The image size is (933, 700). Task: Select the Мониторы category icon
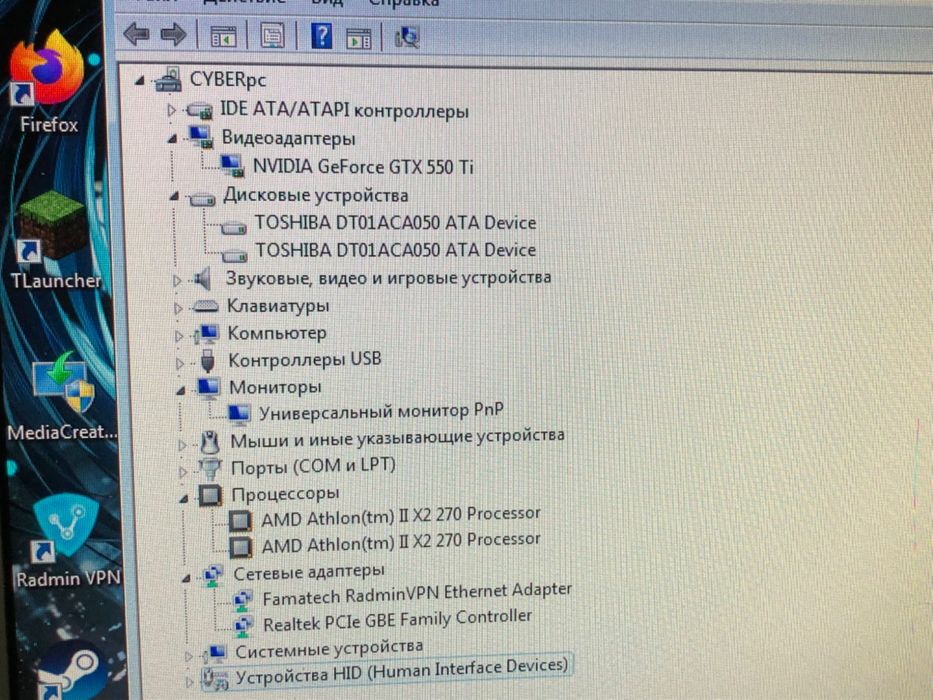(x=208, y=388)
